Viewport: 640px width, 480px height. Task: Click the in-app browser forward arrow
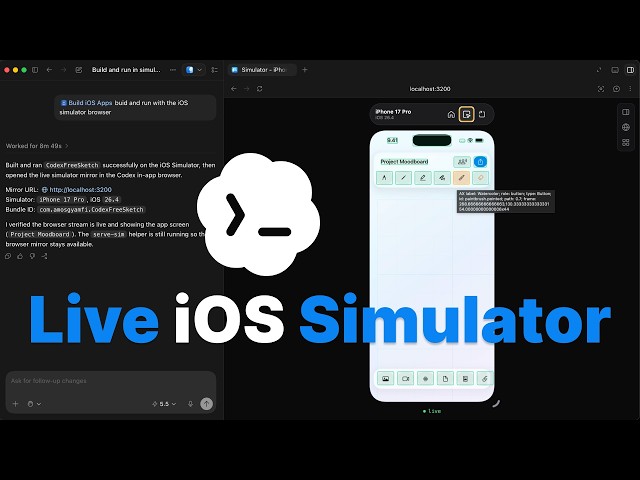point(247,89)
